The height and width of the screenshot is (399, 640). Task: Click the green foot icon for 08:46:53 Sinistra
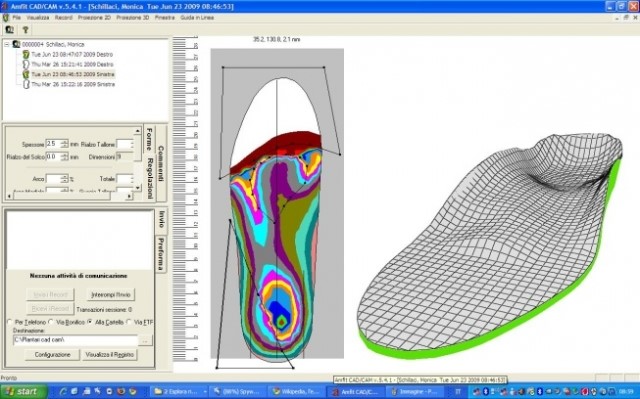click(26, 74)
